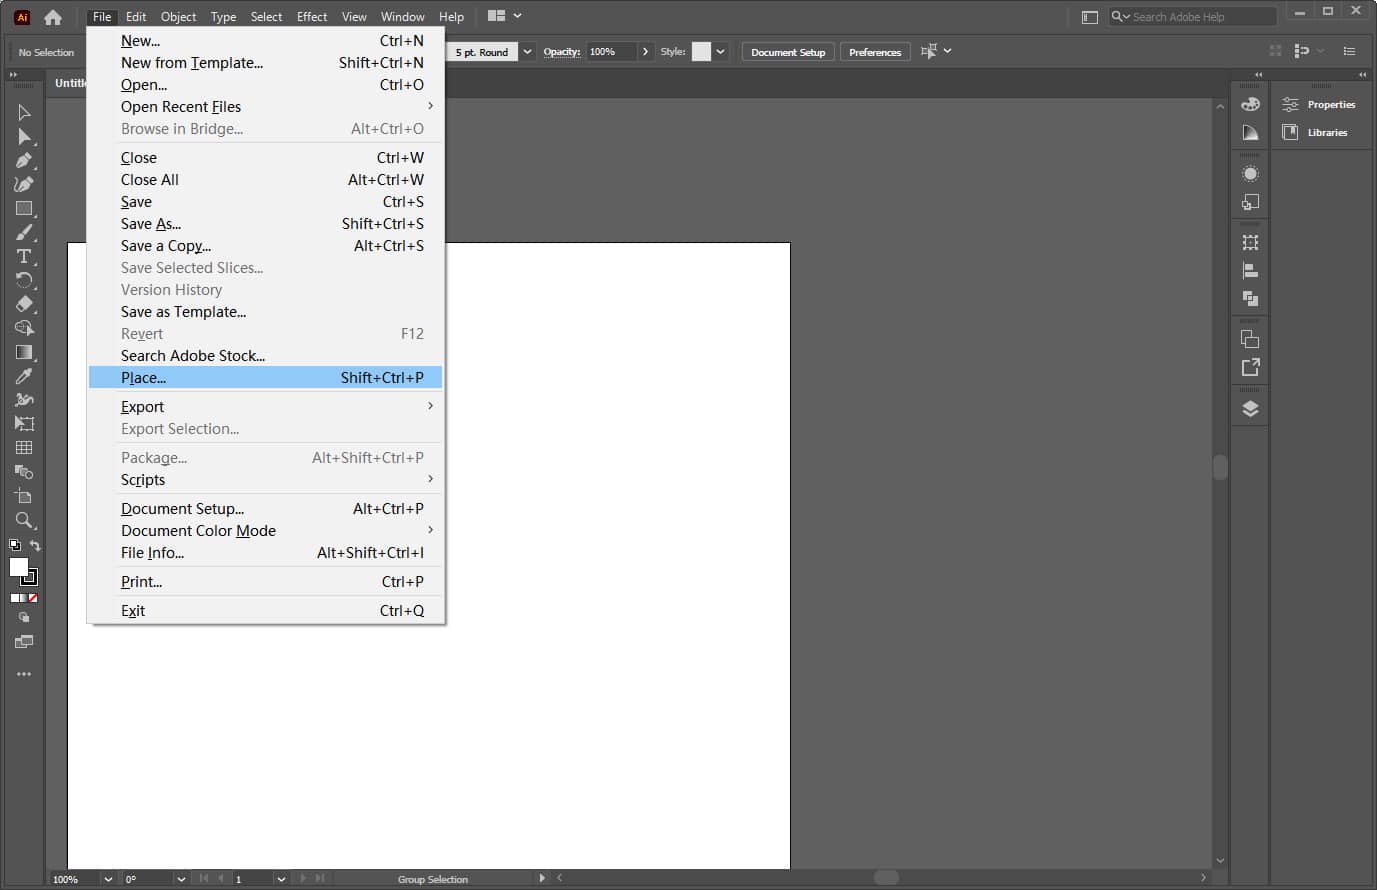Open the Layers panel icon
The width and height of the screenshot is (1377, 890).
coord(1250,408)
